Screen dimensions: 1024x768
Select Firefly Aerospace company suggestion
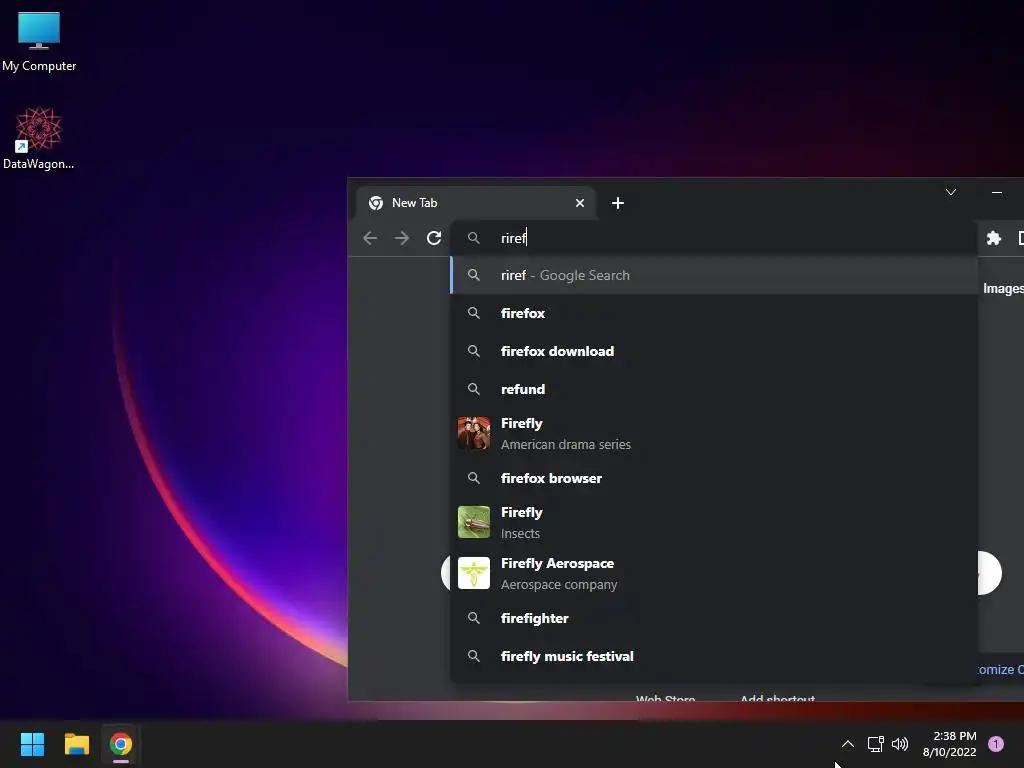click(714, 573)
